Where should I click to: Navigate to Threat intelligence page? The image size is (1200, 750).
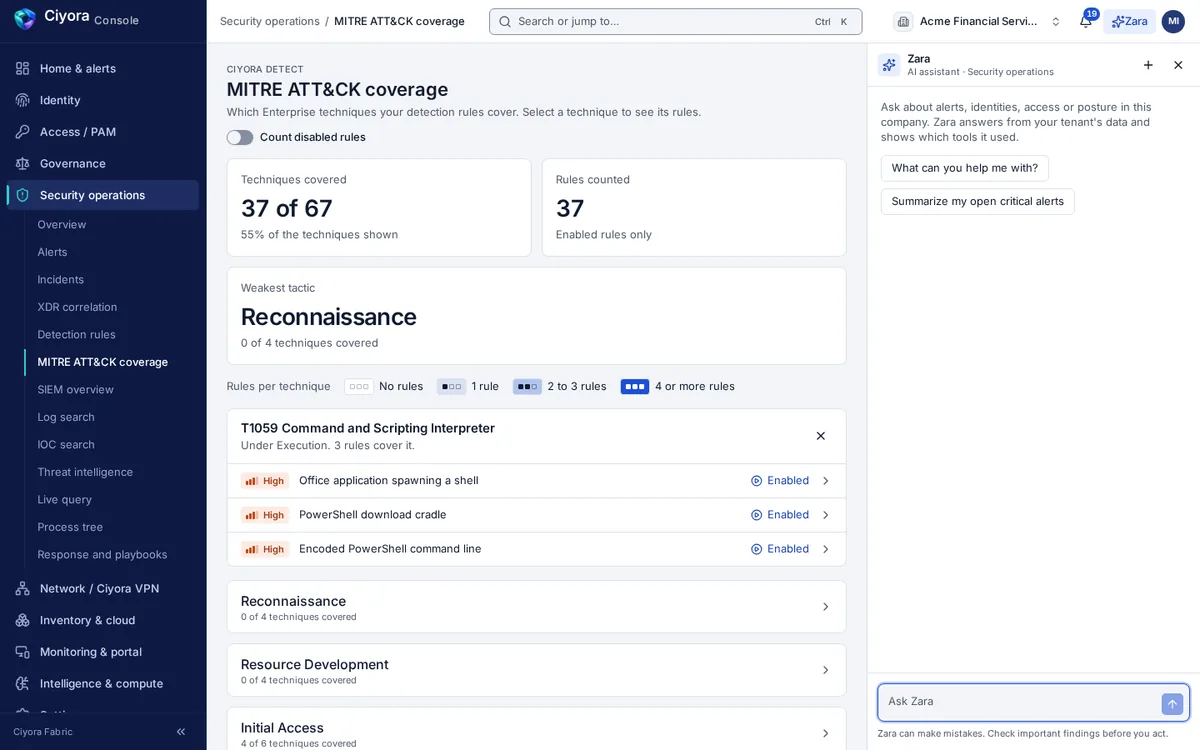(85, 472)
